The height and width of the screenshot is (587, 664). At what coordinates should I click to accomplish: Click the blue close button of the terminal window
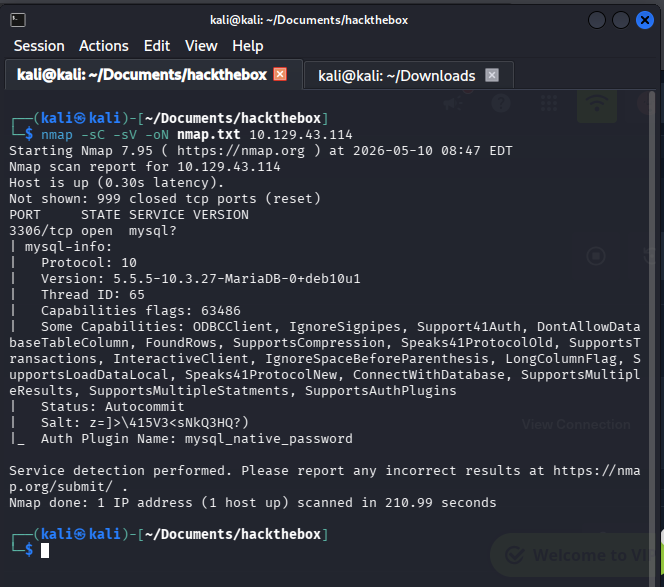(x=645, y=20)
